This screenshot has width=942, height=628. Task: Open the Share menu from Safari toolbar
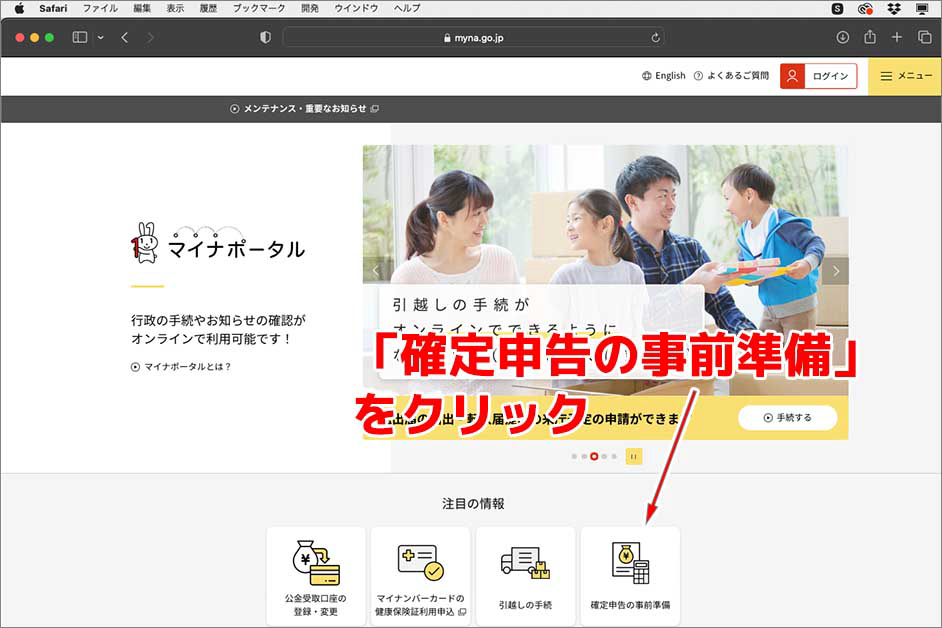[871, 37]
